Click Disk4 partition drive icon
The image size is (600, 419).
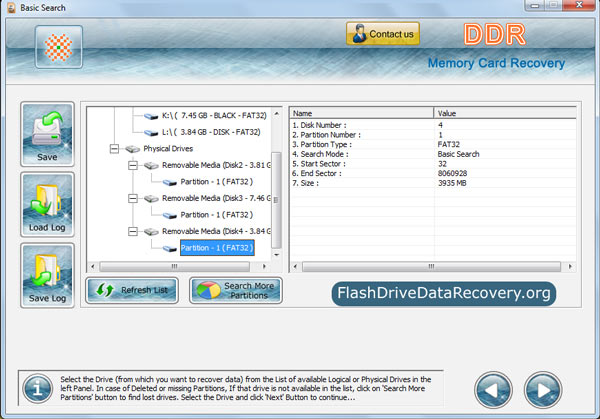170,249
